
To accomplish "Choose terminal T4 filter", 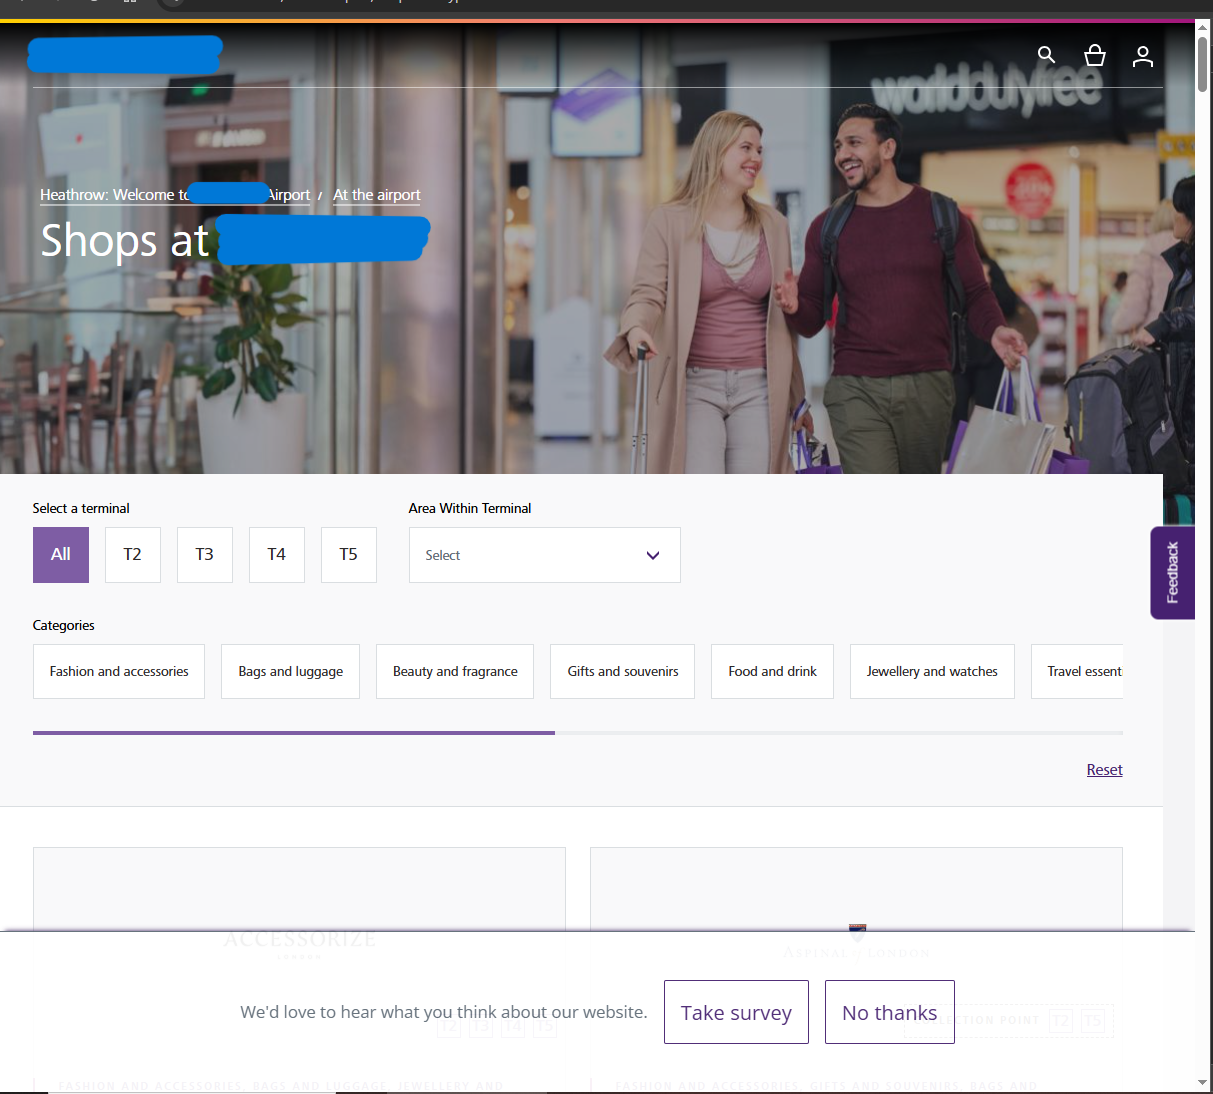I will point(277,555).
